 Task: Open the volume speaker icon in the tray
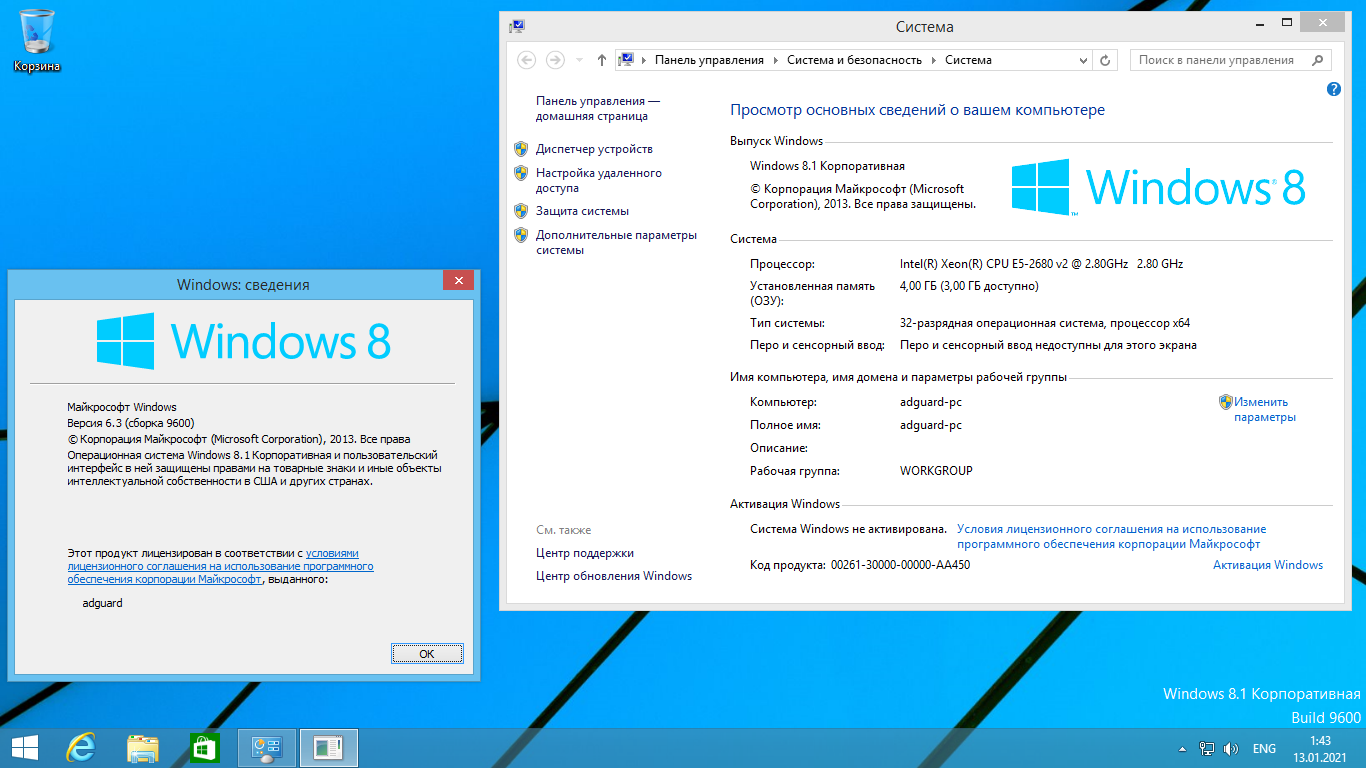pos(1231,748)
